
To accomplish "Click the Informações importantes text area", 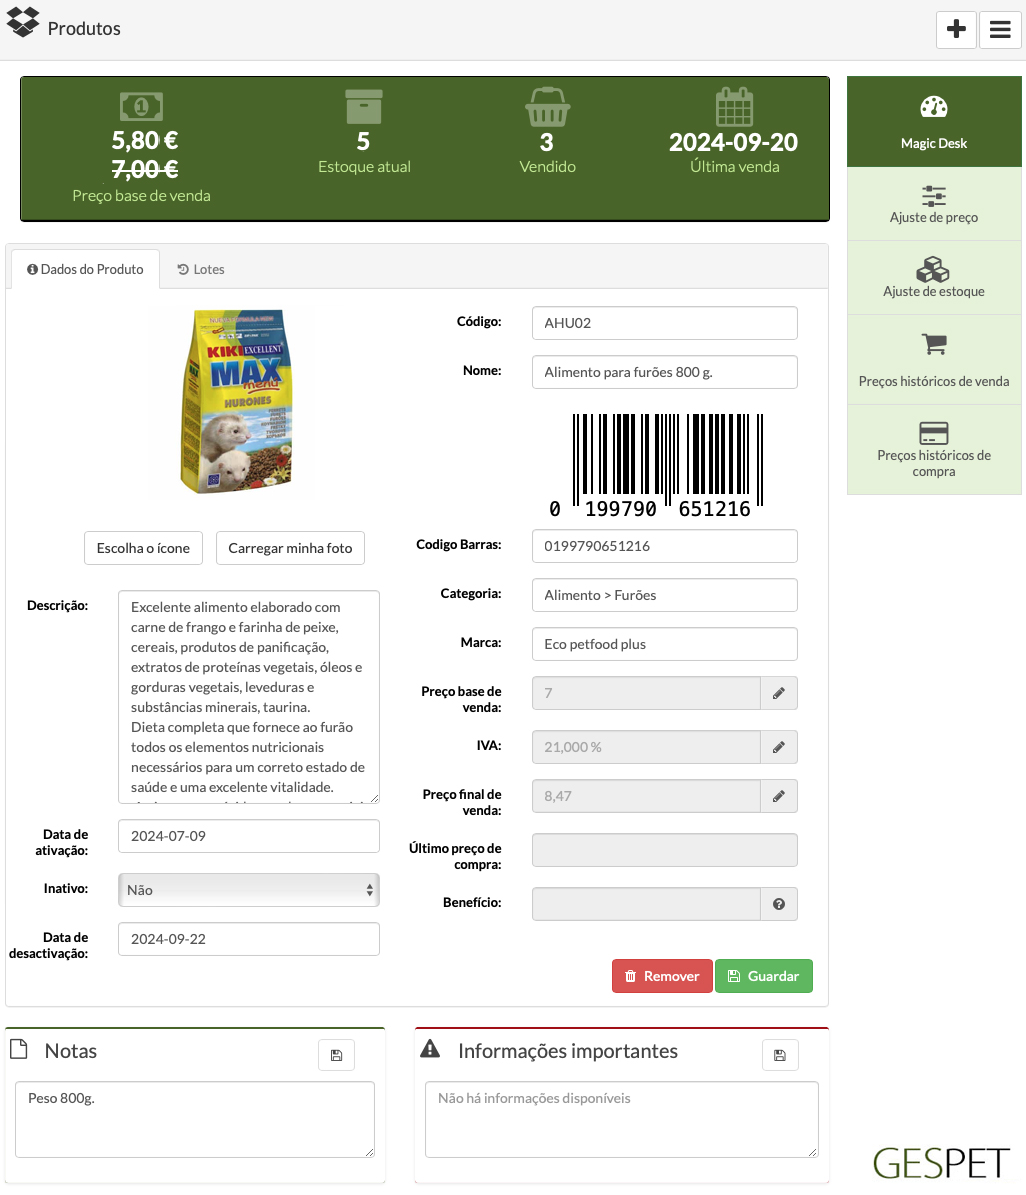I will [x=622, y=1120].
